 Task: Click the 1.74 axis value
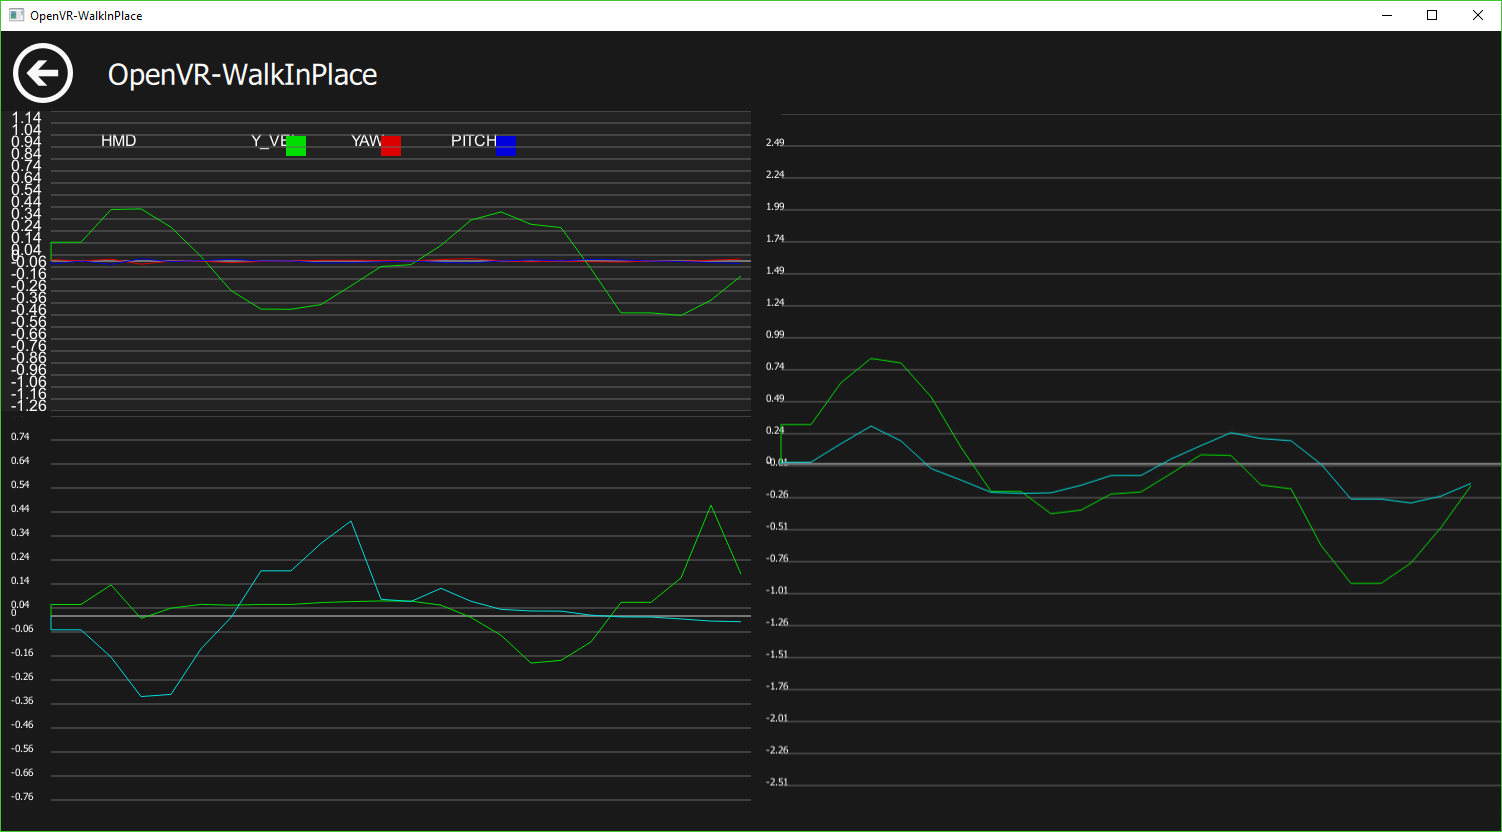coord(775,239)
